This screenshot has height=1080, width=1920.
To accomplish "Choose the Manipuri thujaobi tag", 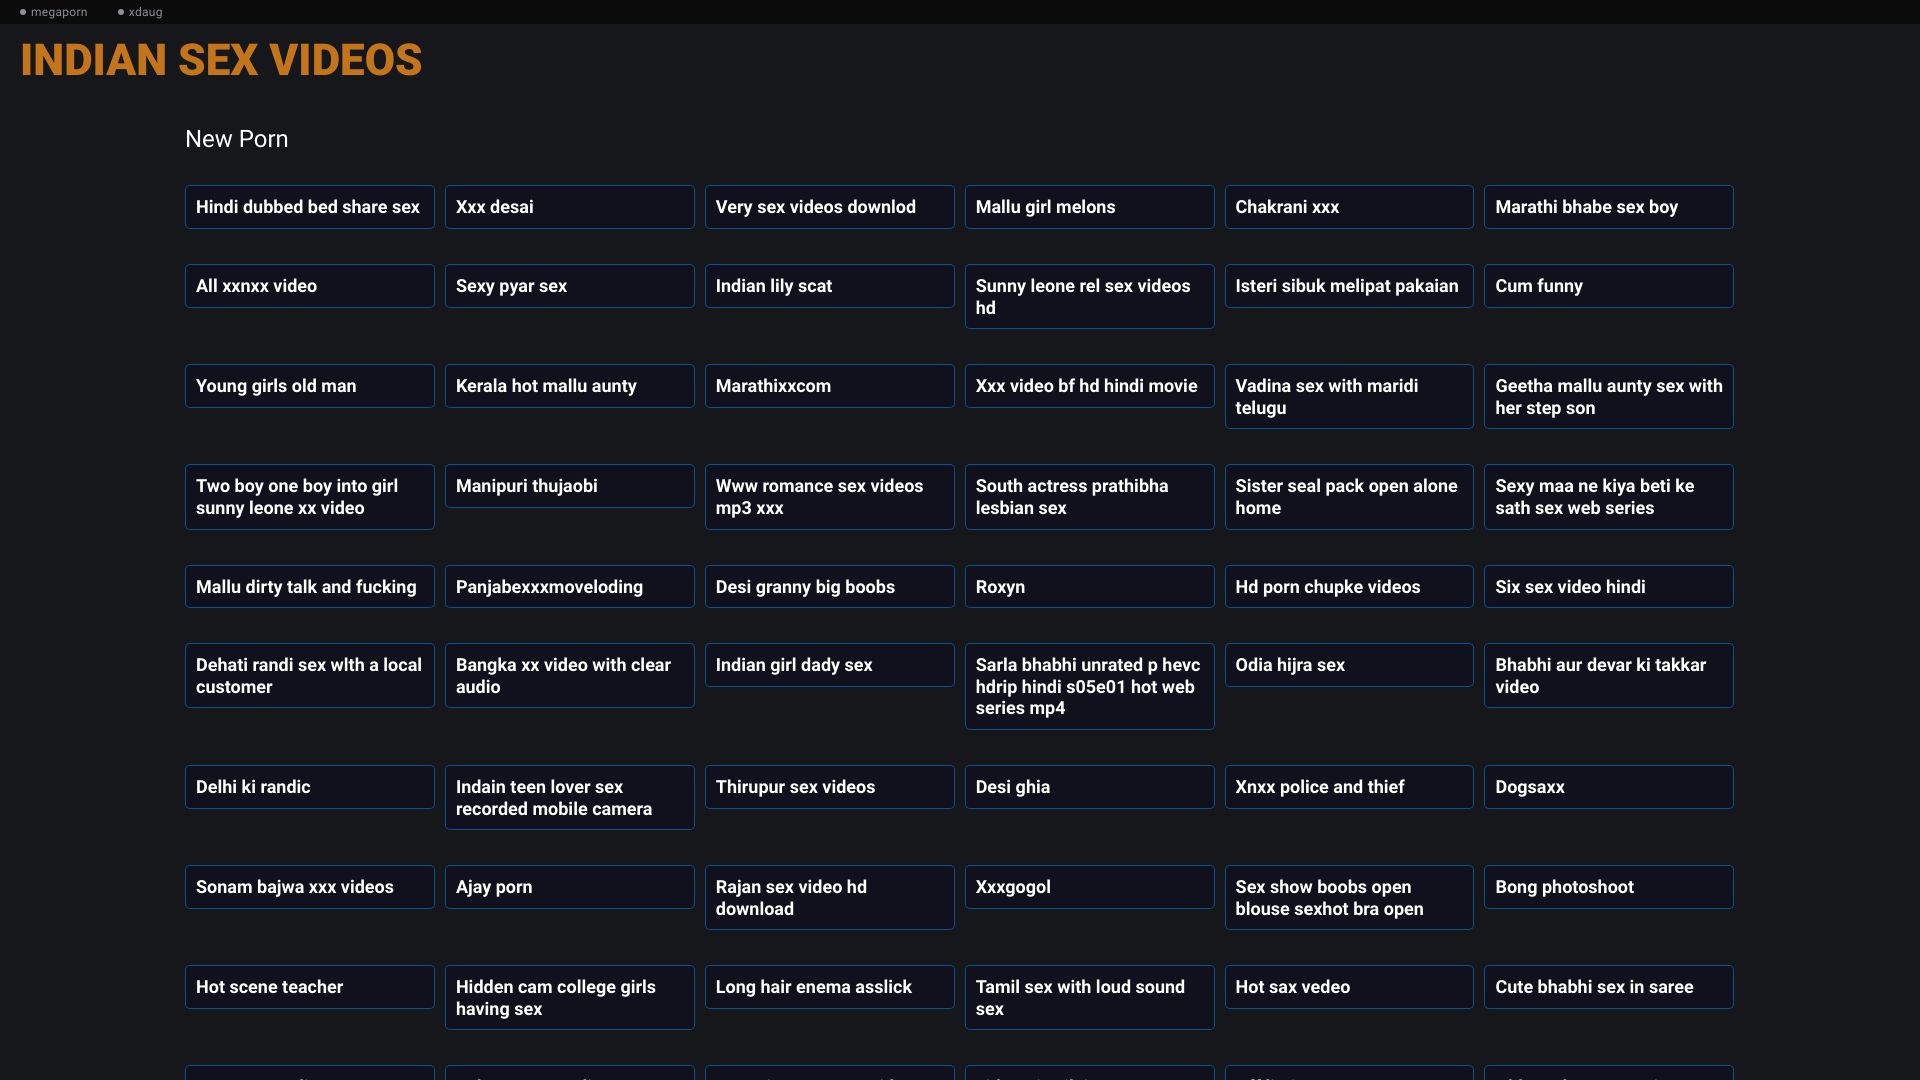I will coord(569,486).
